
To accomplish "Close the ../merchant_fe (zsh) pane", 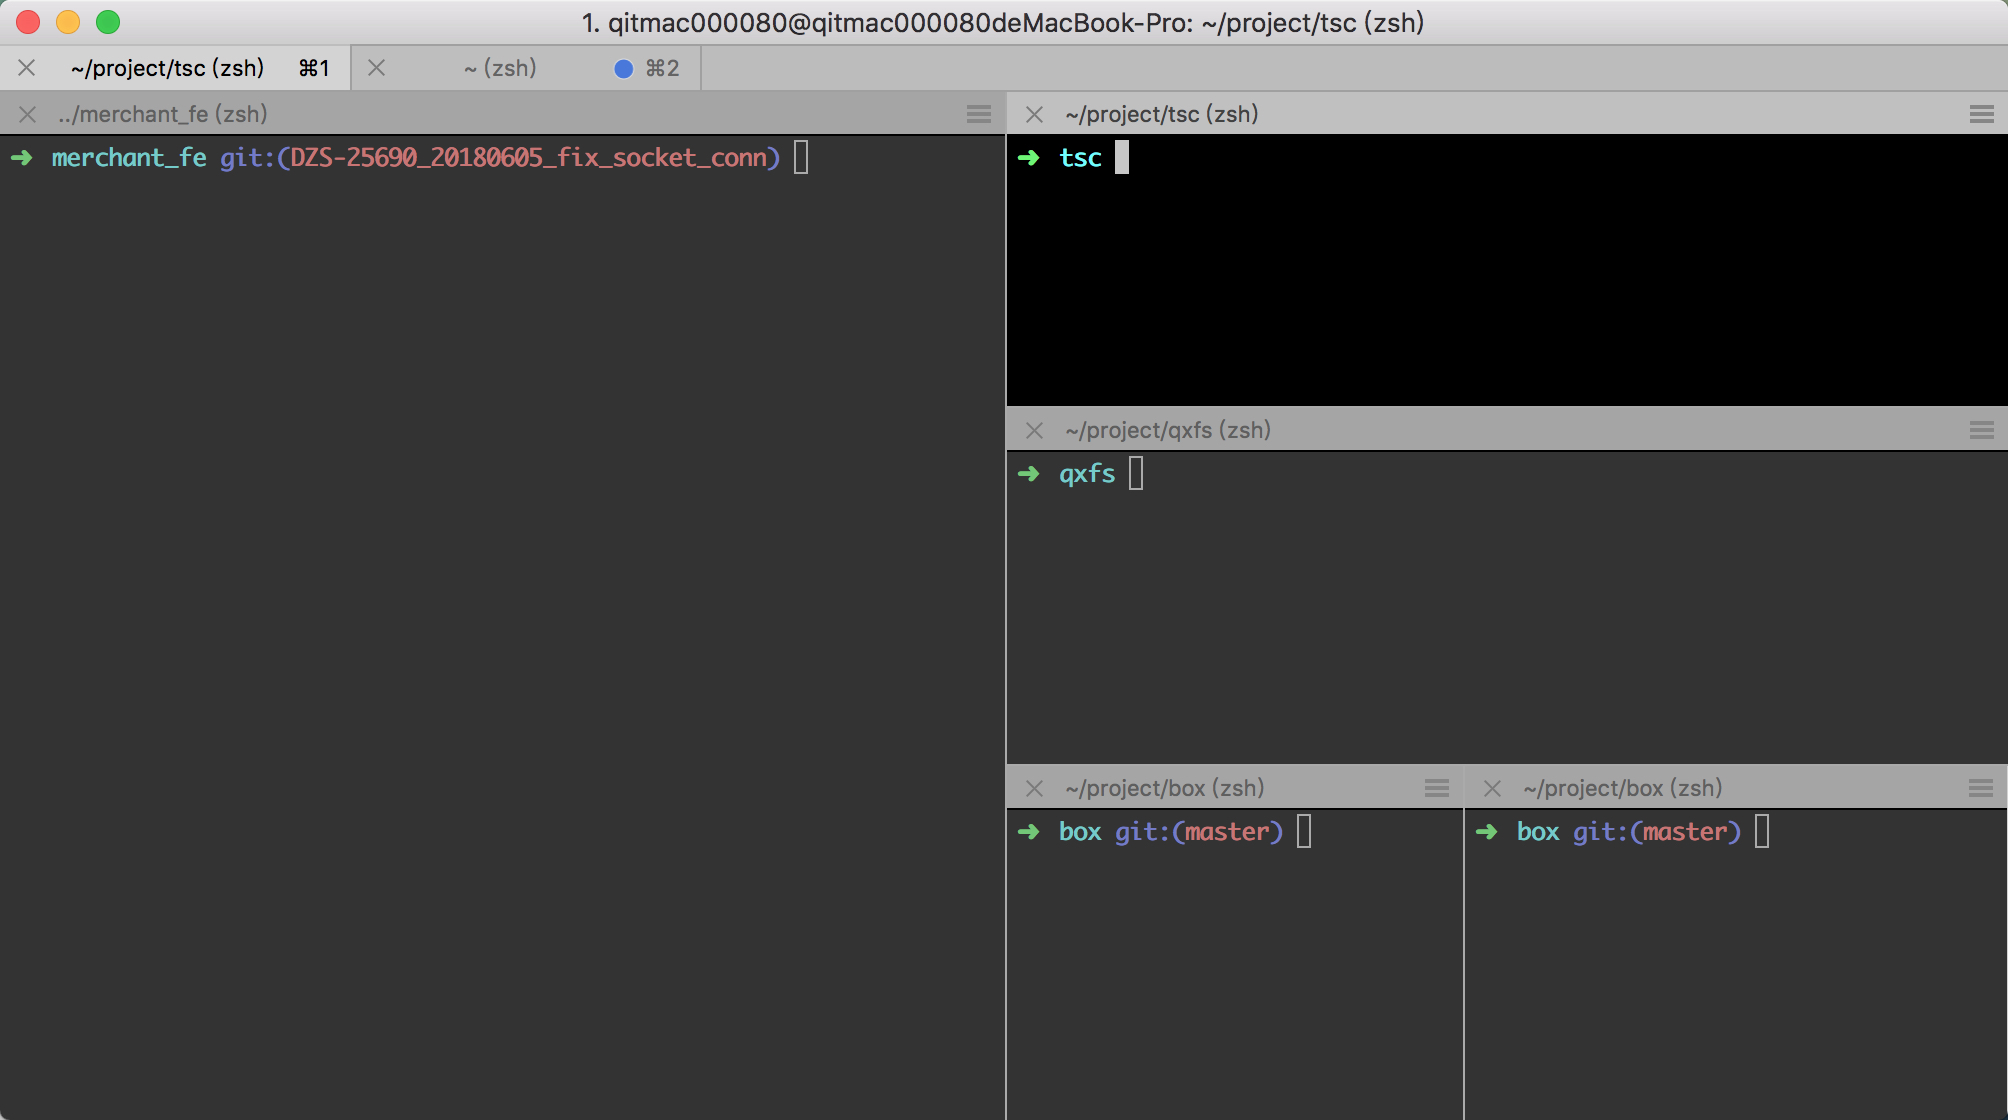I will [28, 114].
